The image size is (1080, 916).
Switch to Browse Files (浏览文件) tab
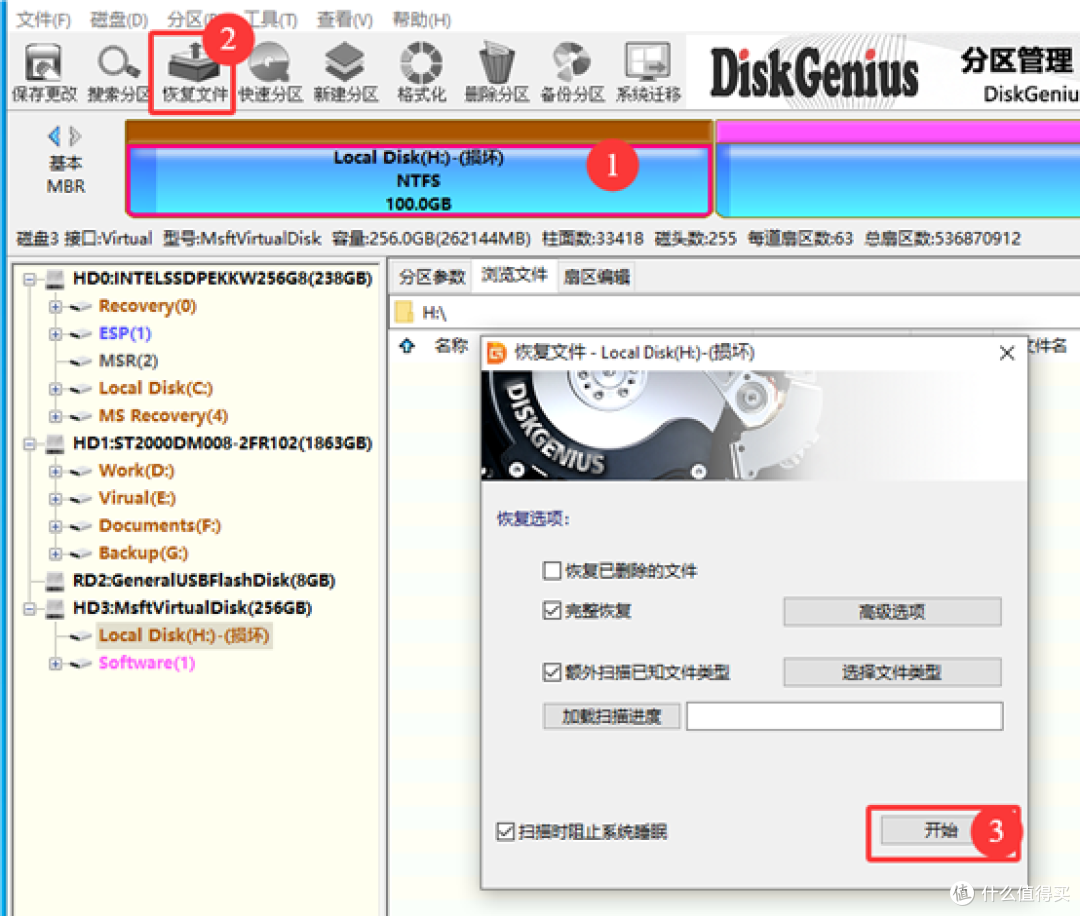point(515,275)
